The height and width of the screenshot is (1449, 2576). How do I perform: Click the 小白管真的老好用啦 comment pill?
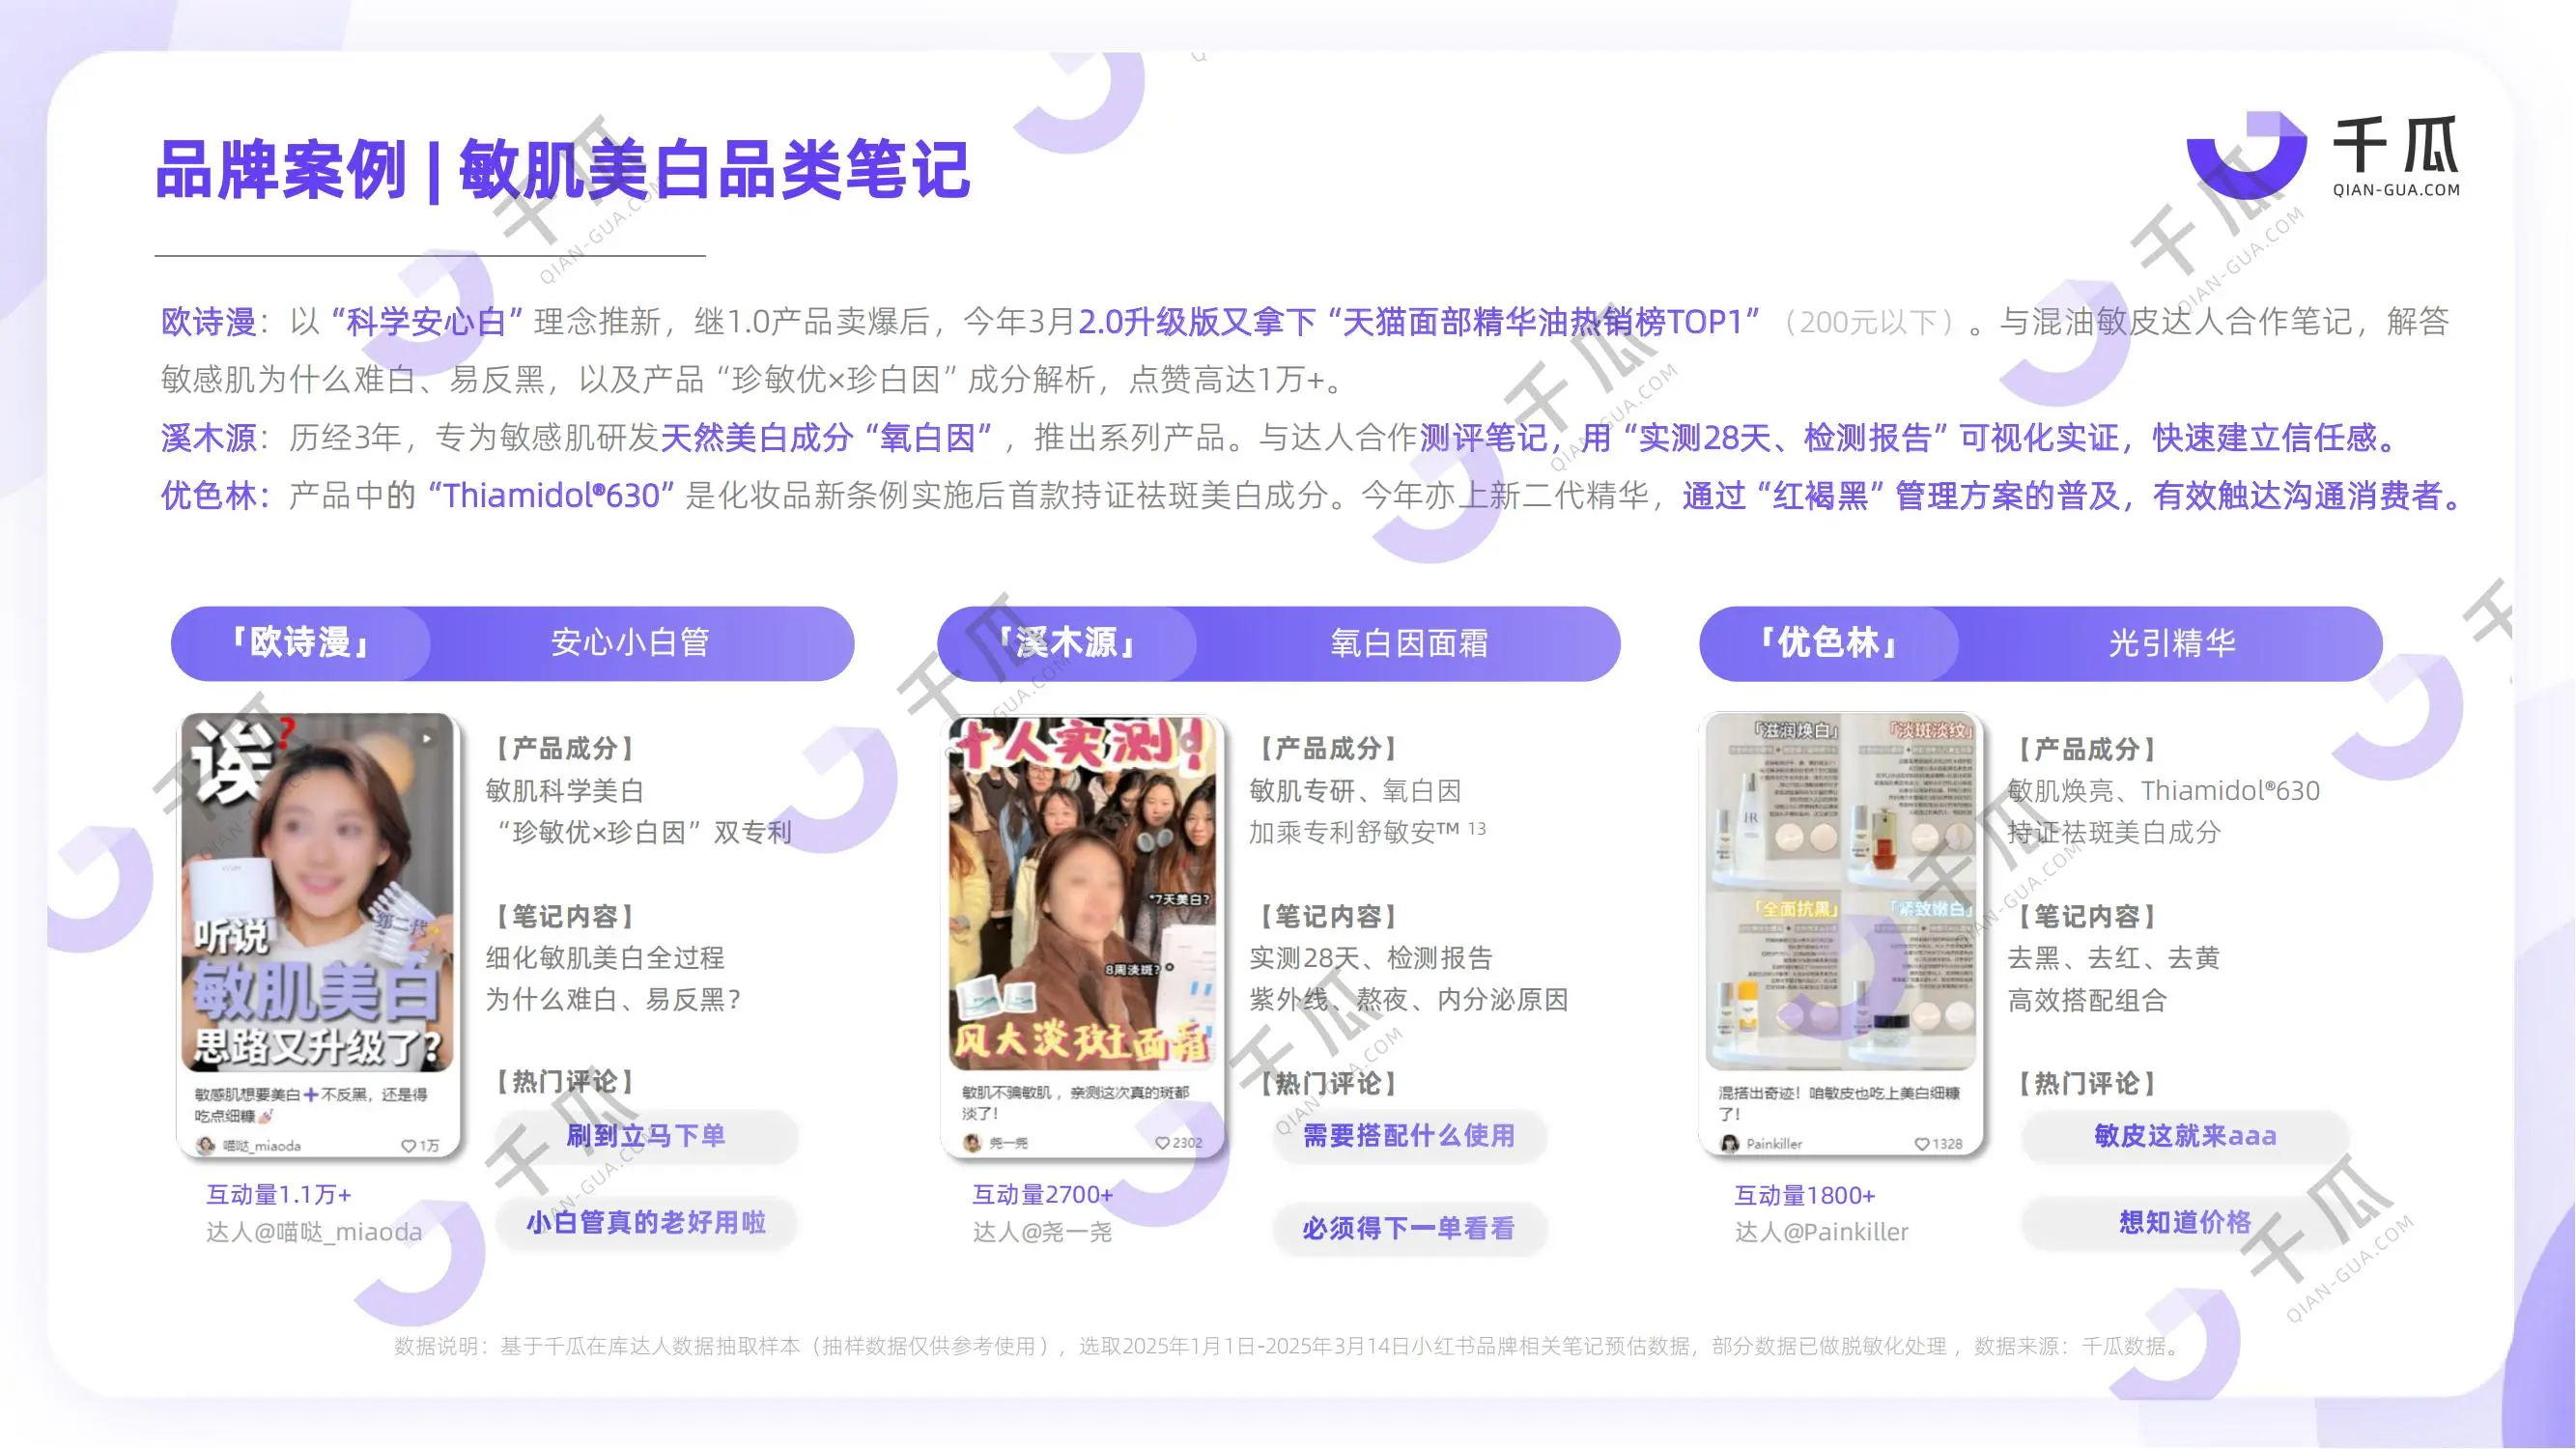point(646,1222)
